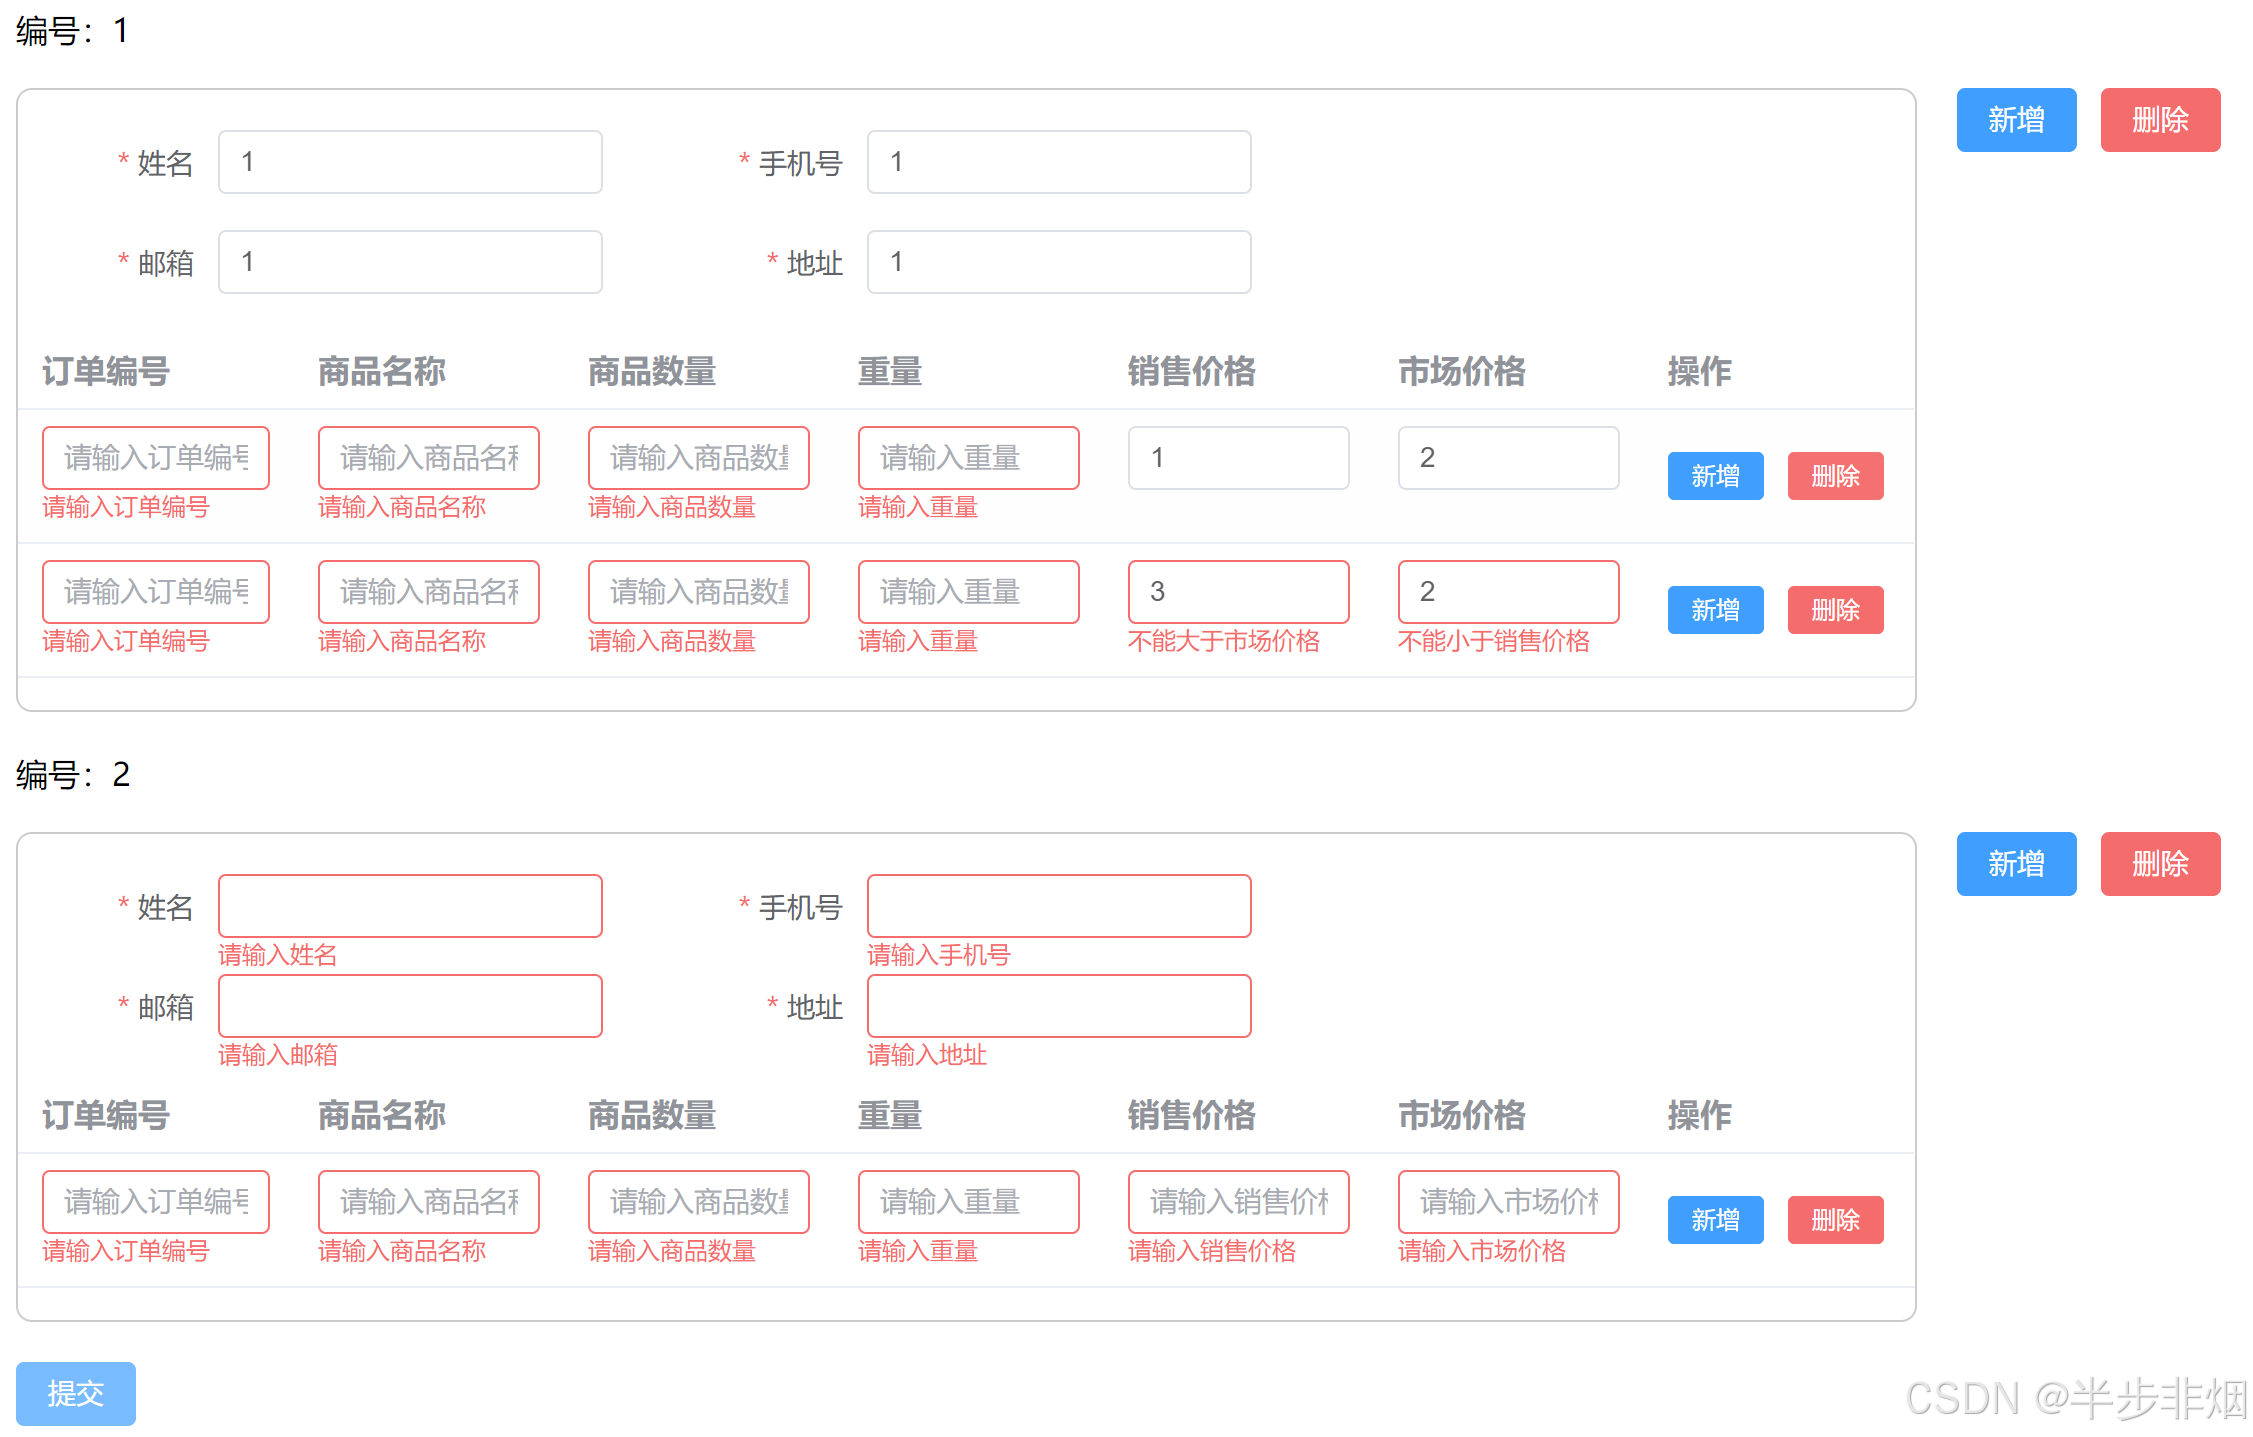Focus the 姓名 field in section 1
Image resolution: width=2253 pixels, height=1437 pixels.
(x=410, y=162)
